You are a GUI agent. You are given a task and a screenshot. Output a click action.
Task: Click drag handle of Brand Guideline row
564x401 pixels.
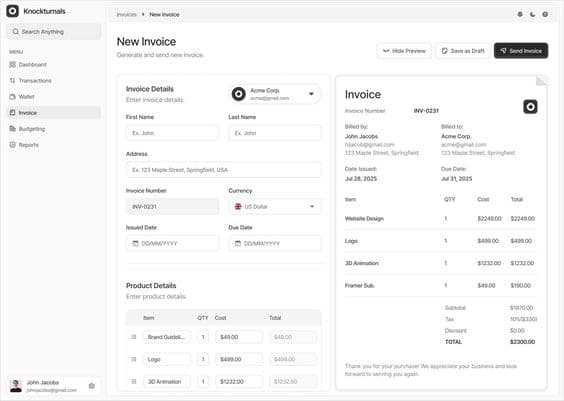134,337
